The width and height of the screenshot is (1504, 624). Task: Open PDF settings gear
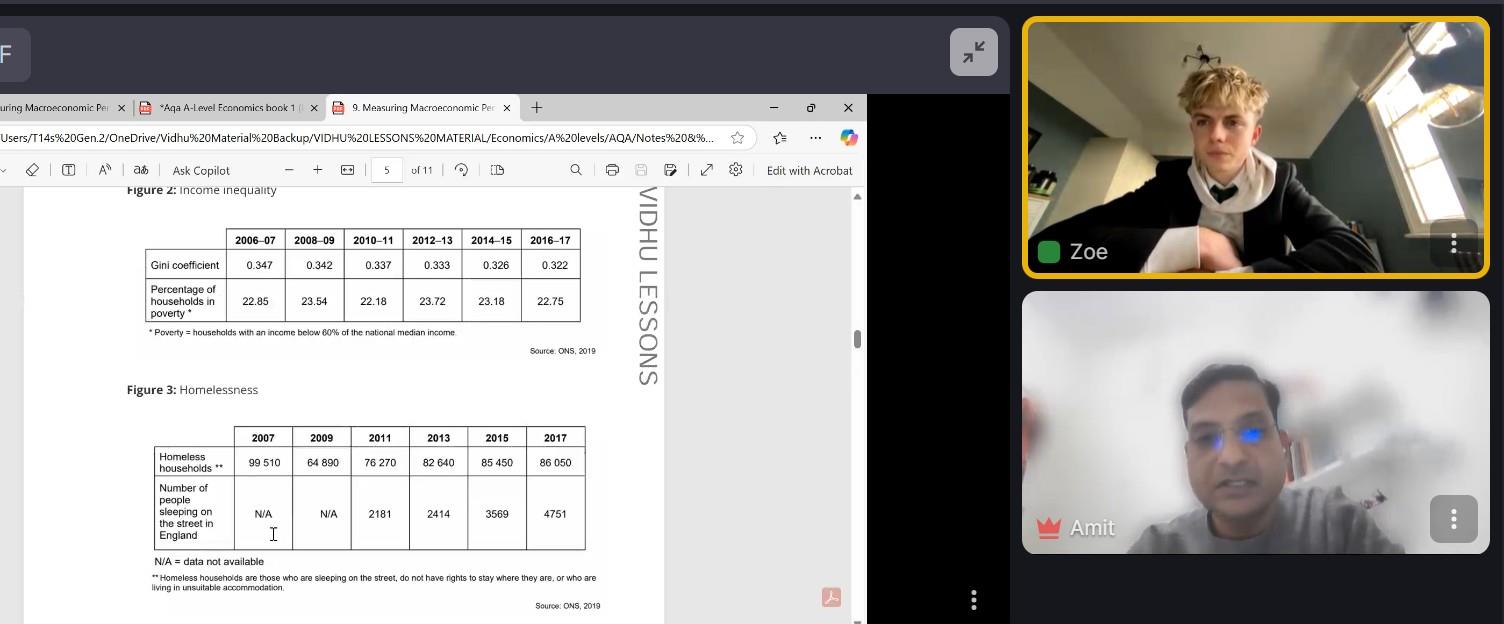tap(736, 170)
